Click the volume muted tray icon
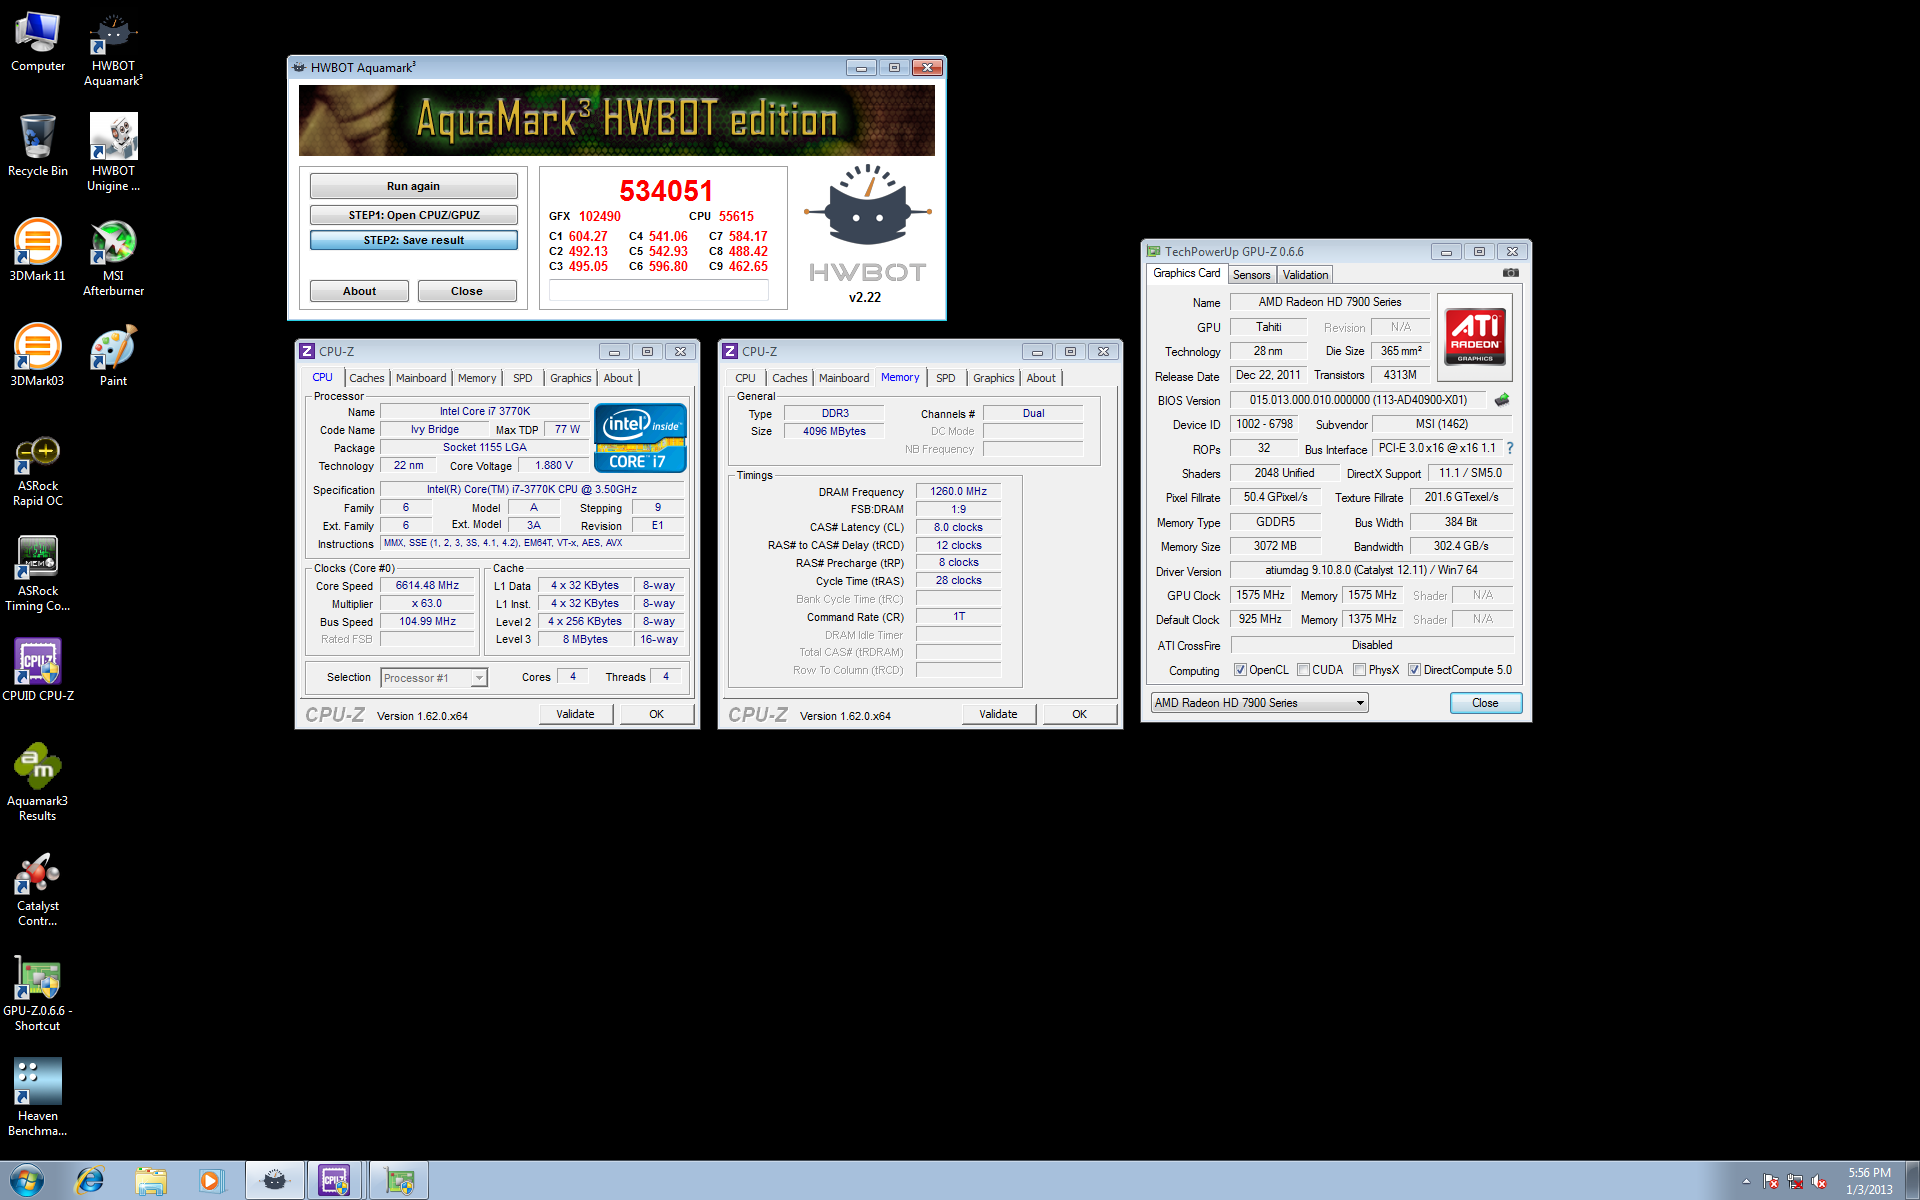1920x1200 pixels. (x=1819, y=1181)
